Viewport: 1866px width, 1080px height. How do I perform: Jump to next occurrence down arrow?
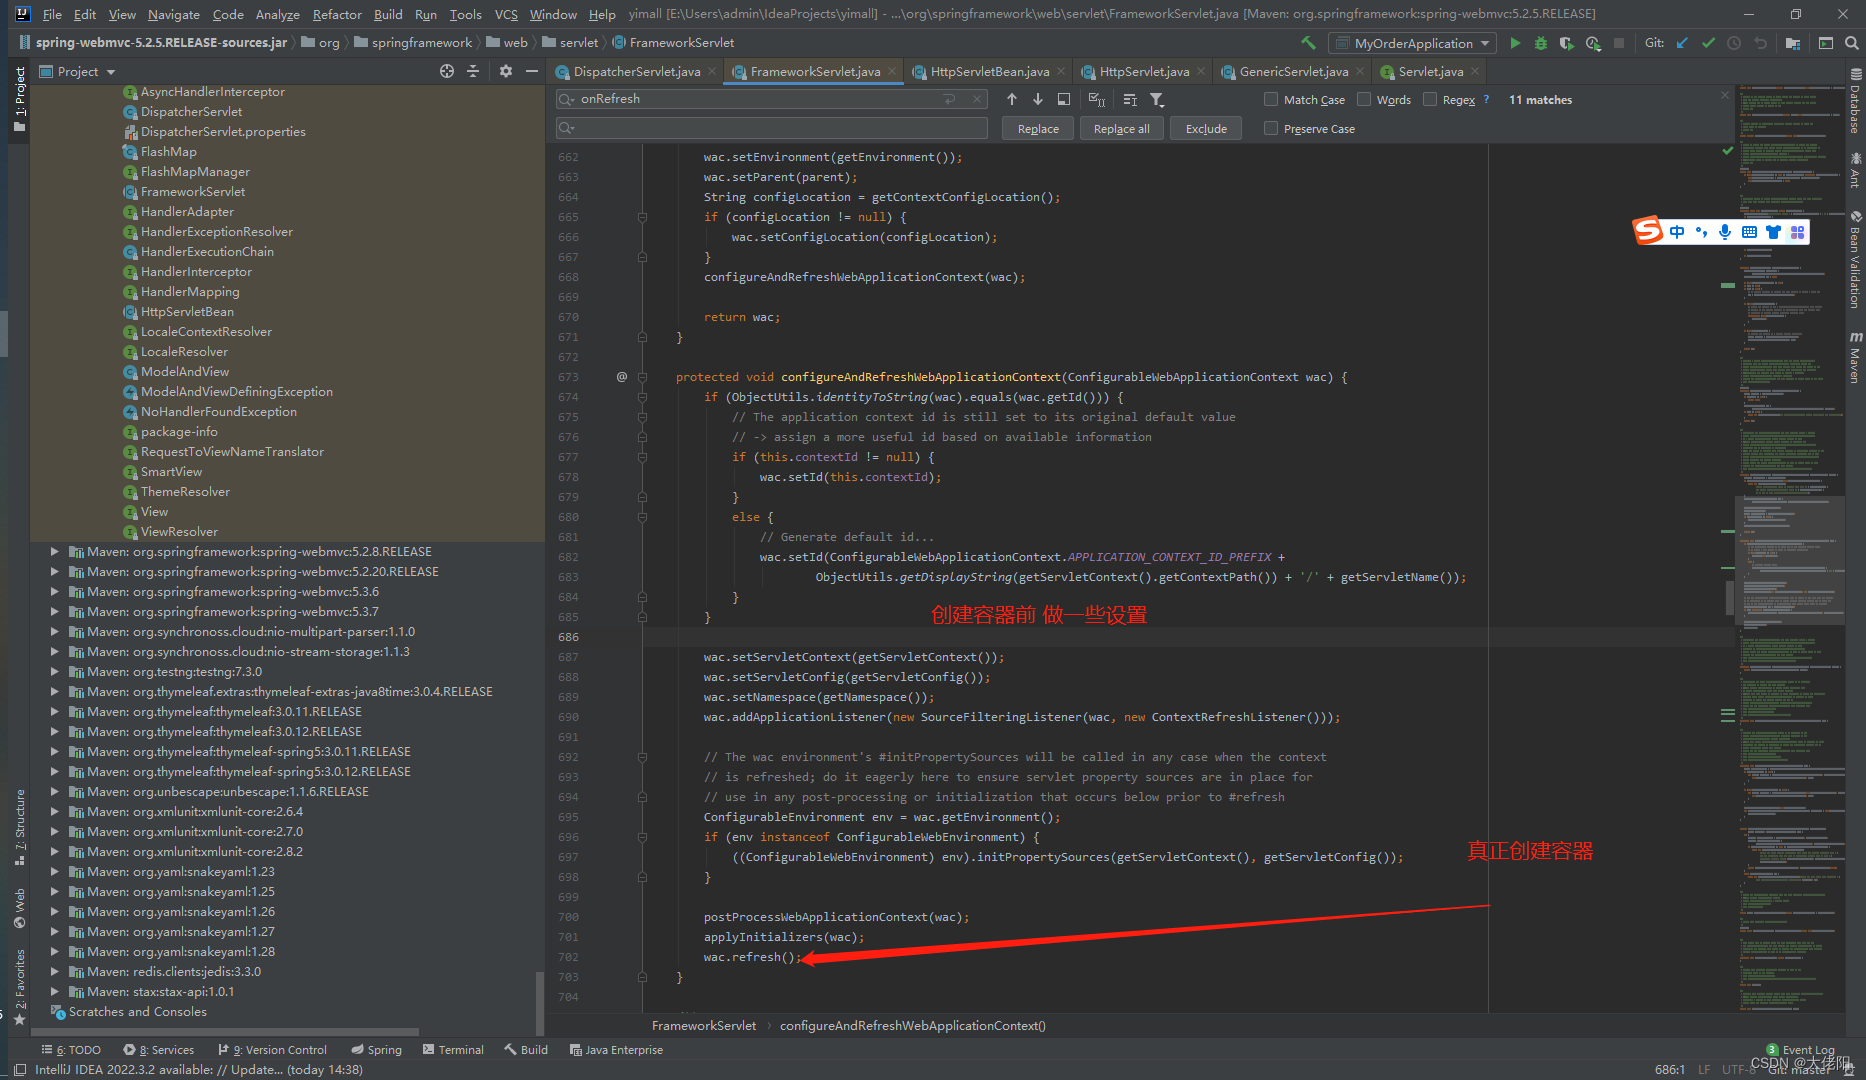[x=1038, y=99]
